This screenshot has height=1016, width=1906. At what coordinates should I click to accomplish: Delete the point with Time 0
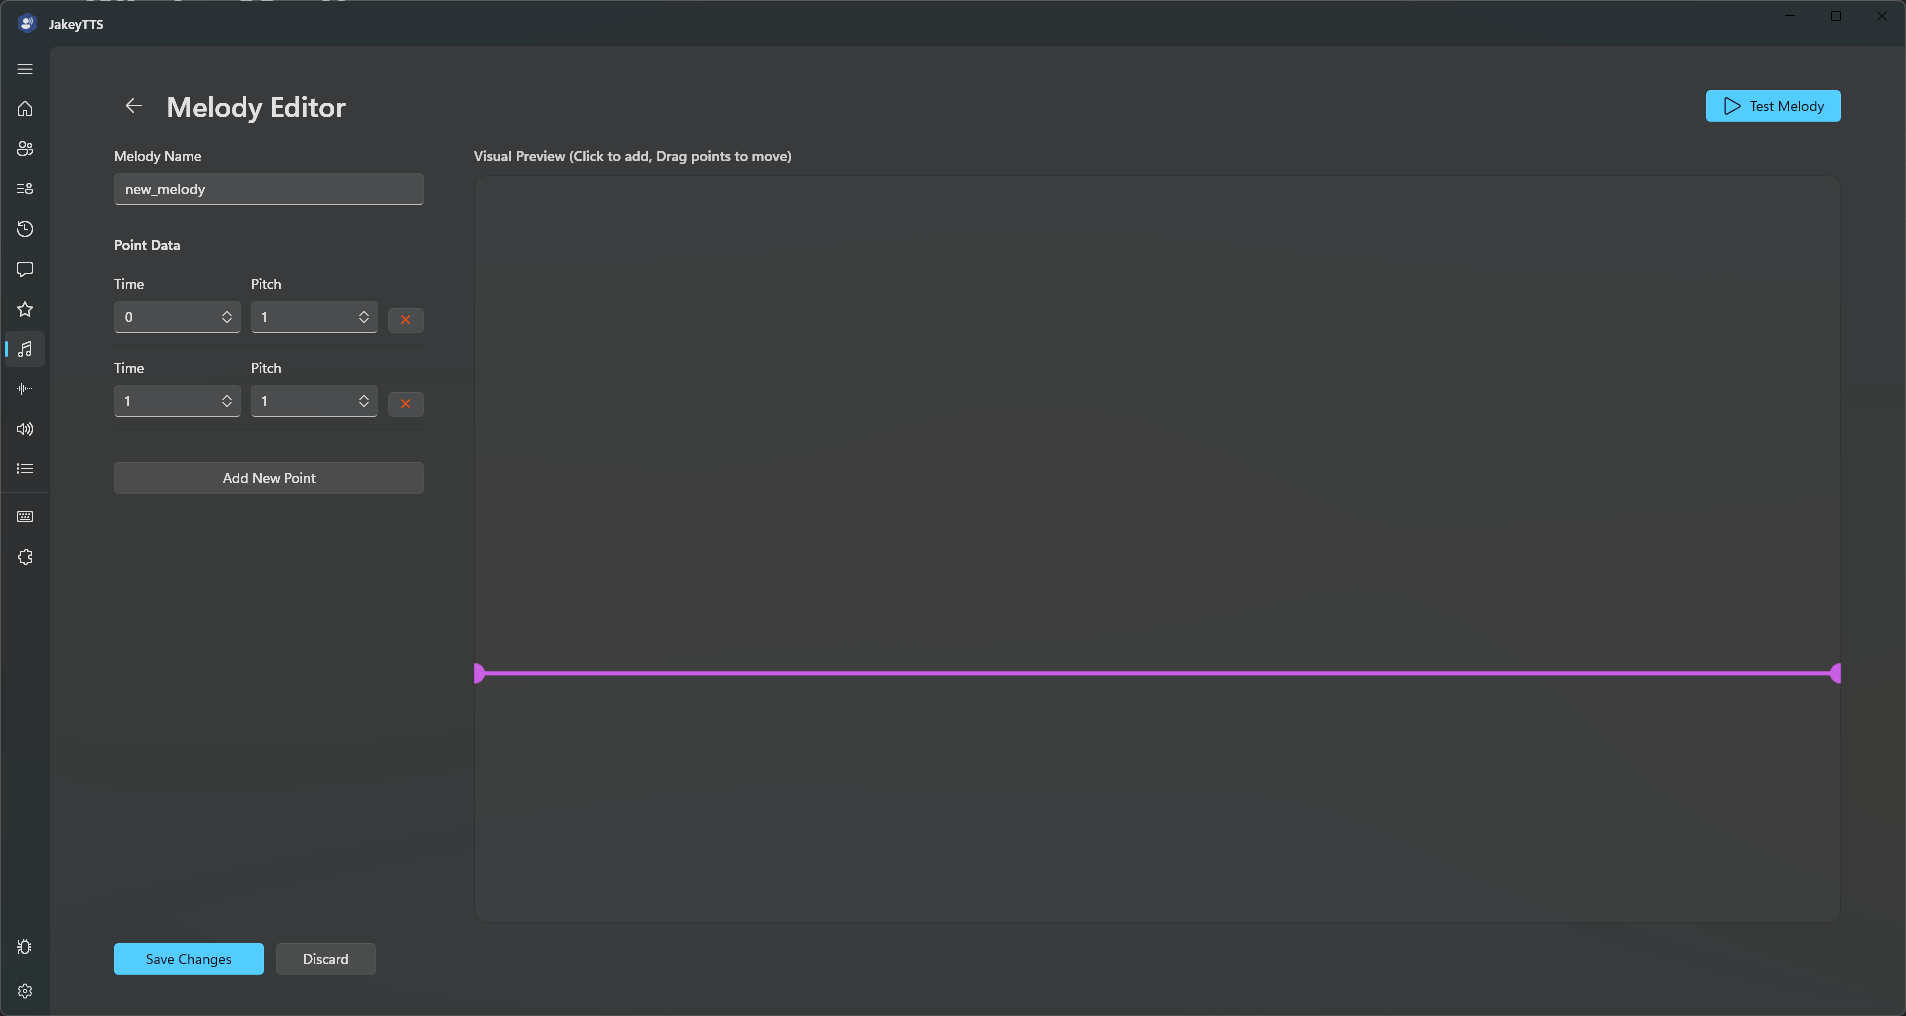click(x=406, y=320)
